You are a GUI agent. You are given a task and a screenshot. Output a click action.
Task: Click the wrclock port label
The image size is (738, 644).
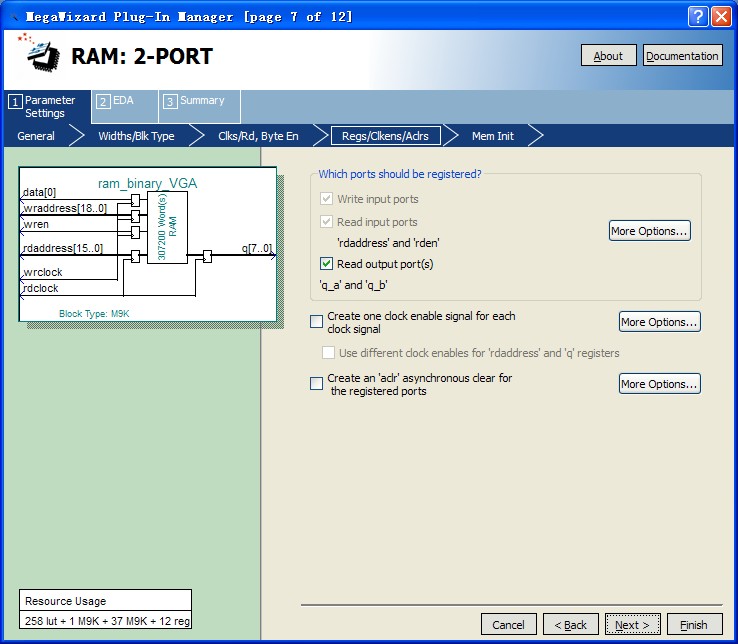click(x=42, y=272)
